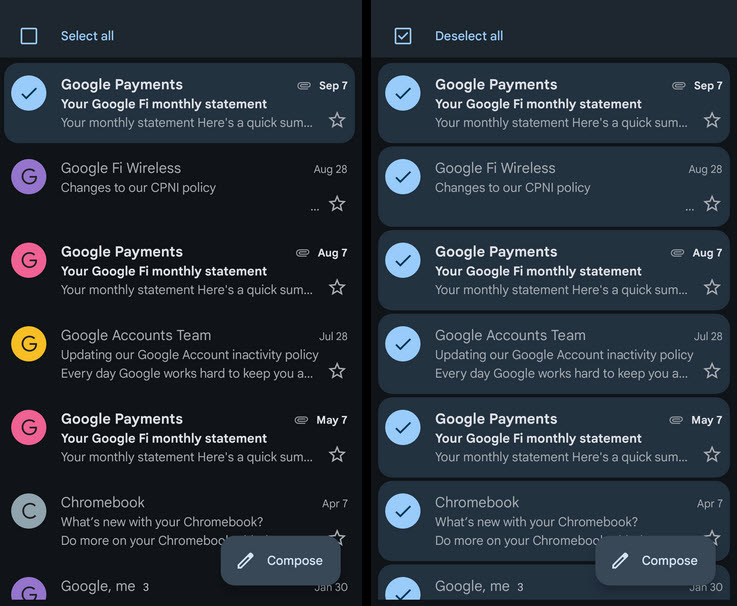Click the 'Select all' text label
Viewport: 737px width, 606px height.
tap(87, 36)
